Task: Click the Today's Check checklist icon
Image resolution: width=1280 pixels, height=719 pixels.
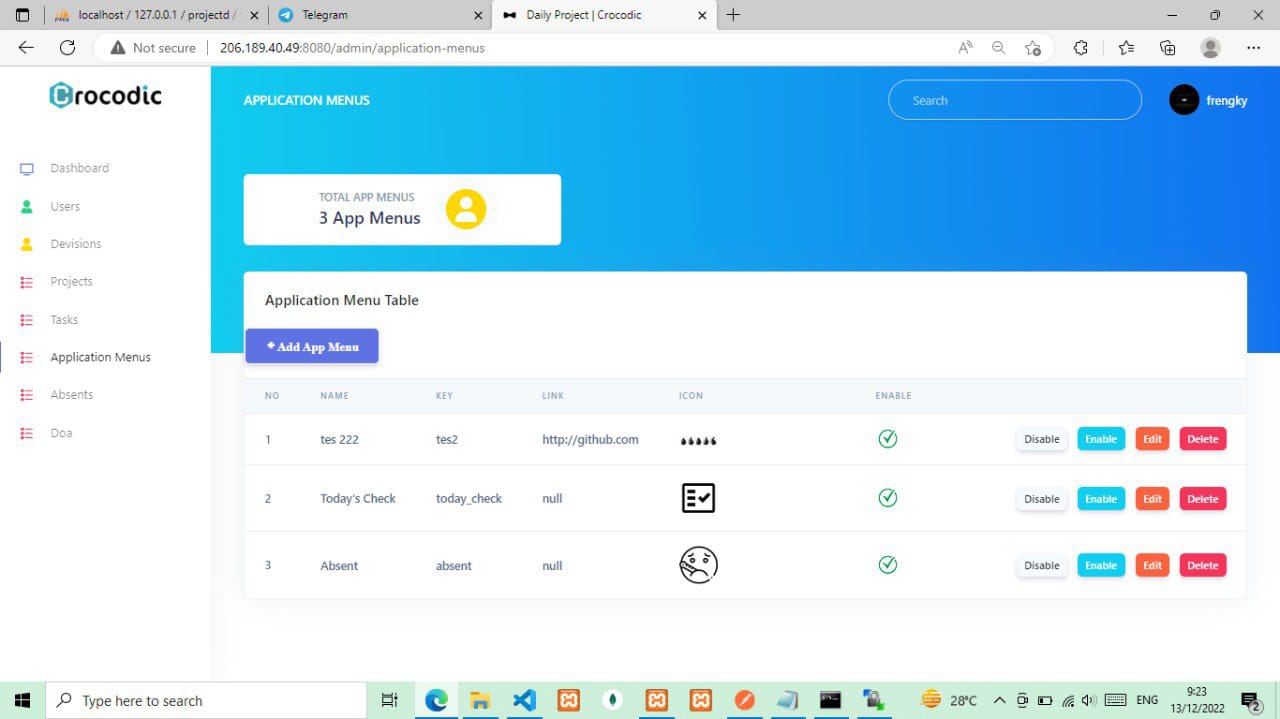Action: point(698,498)
